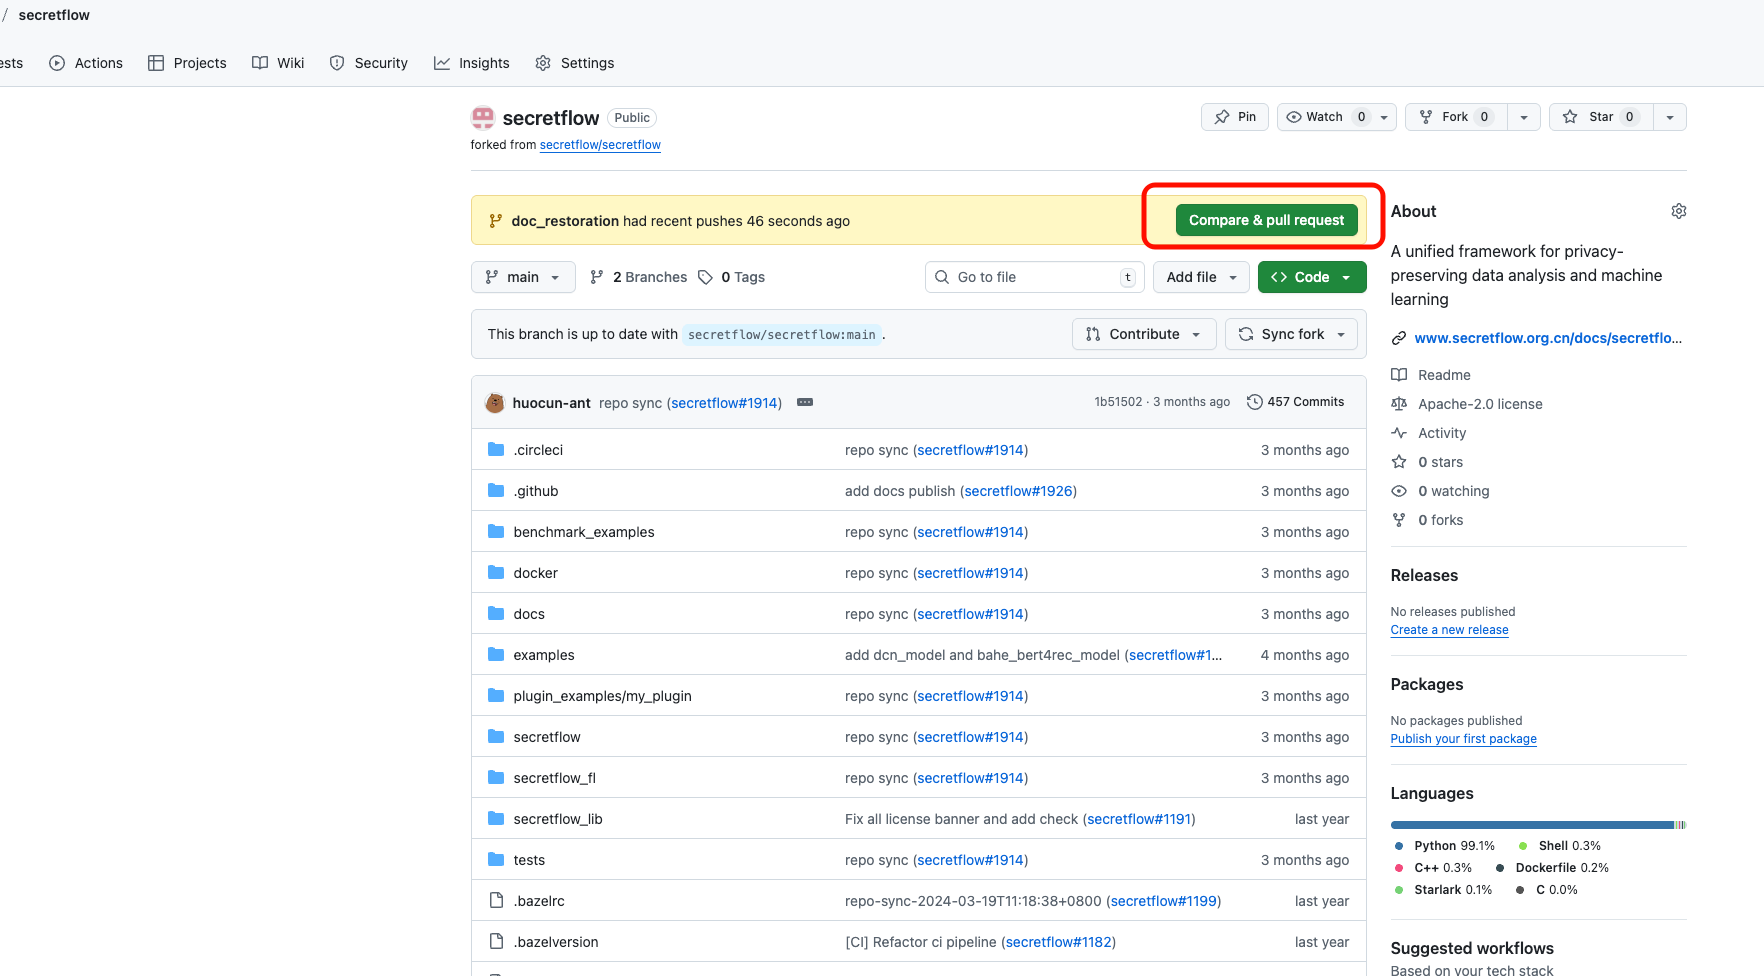
Task: Click the C++ 0.3% language link
Action: tap(1433, 868)
